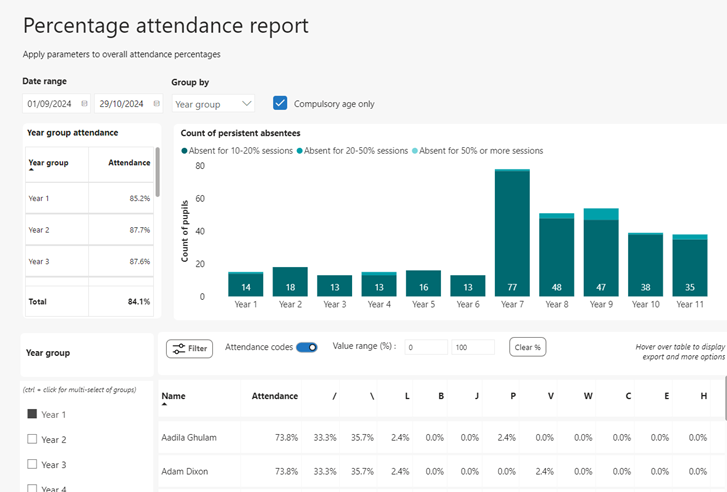
Task: Deselect the Year 1 group checkbox
Action: pyautogui.click(x=32, y=413)
